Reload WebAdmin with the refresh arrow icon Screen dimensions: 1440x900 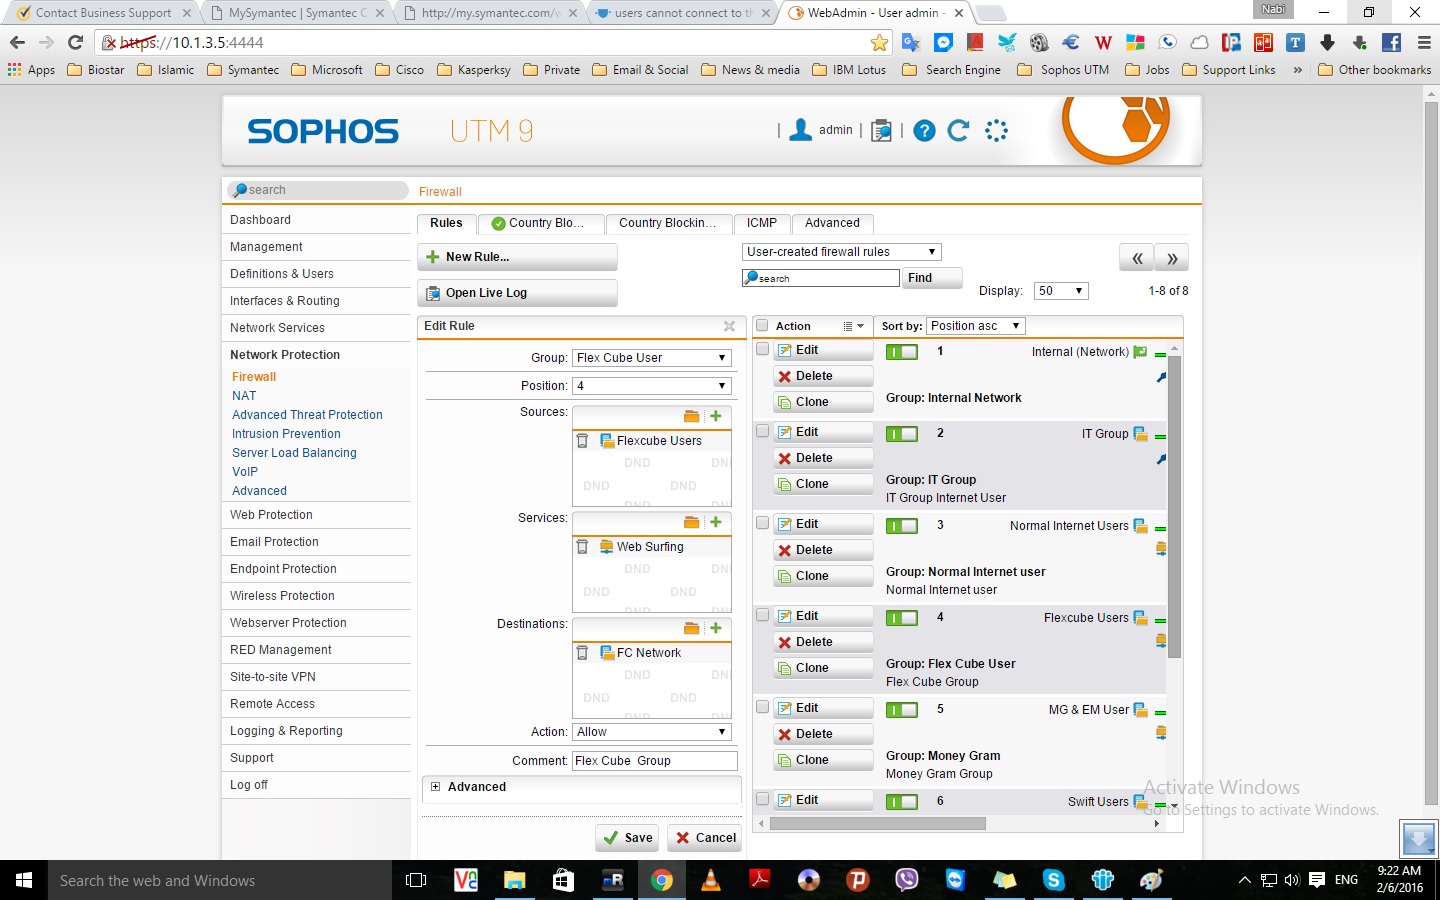click(958, 130)
